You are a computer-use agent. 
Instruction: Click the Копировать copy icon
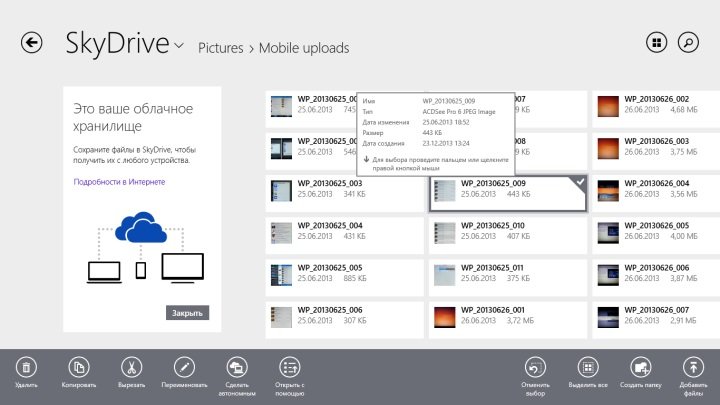79,367
